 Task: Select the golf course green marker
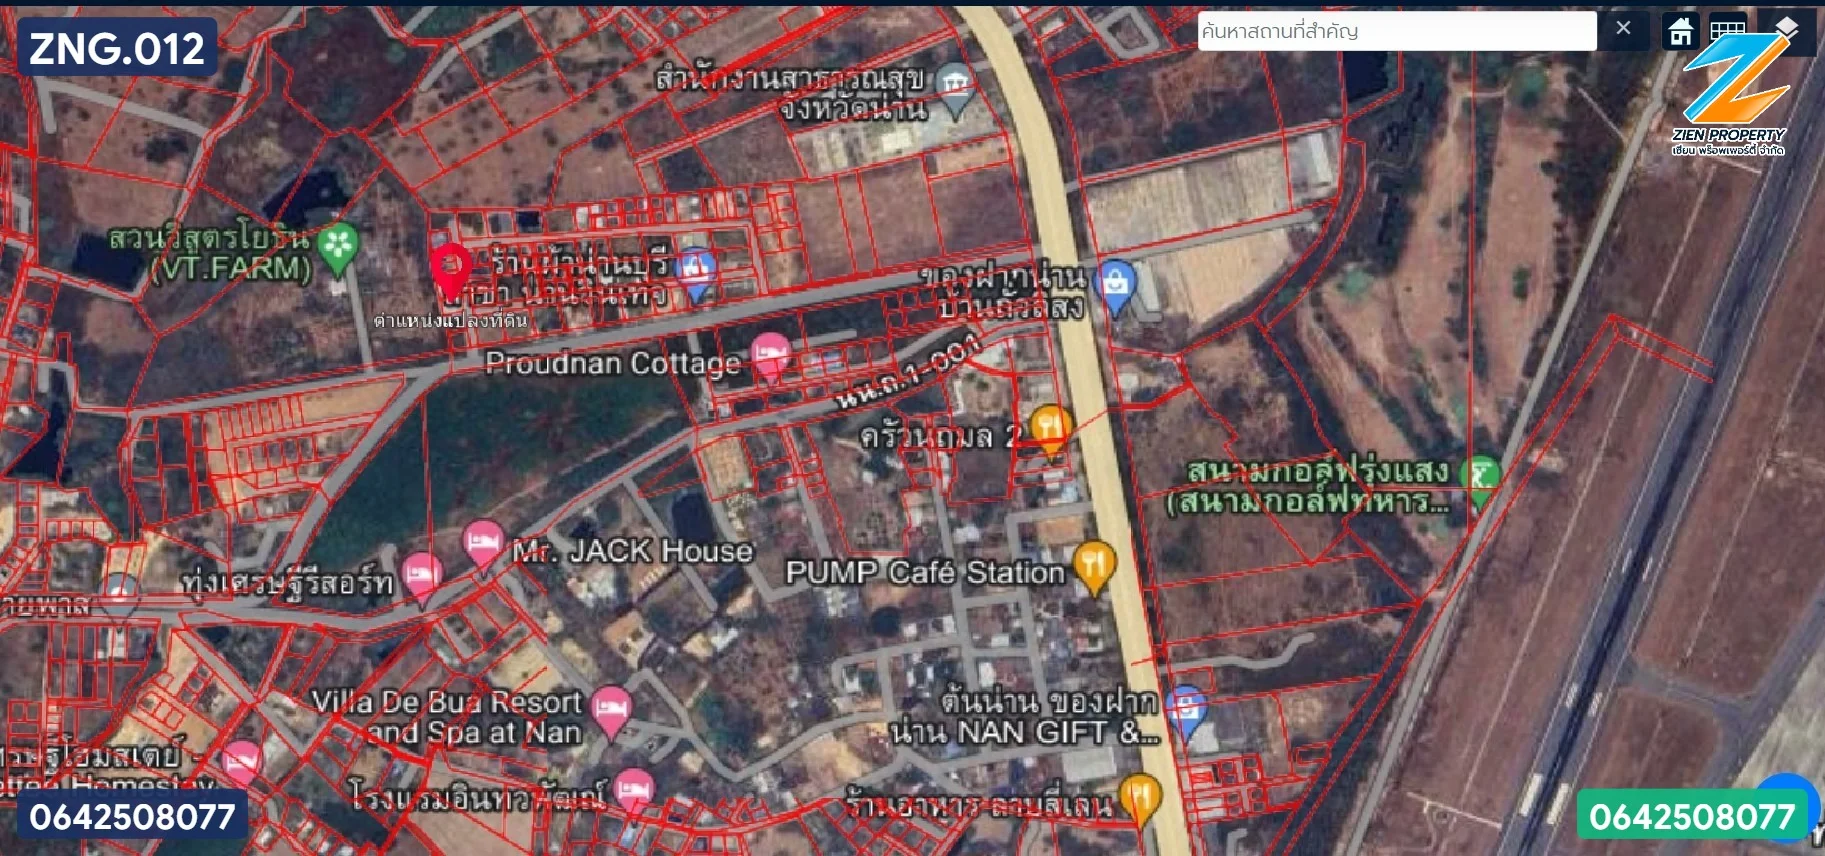tap(1480, 477)
